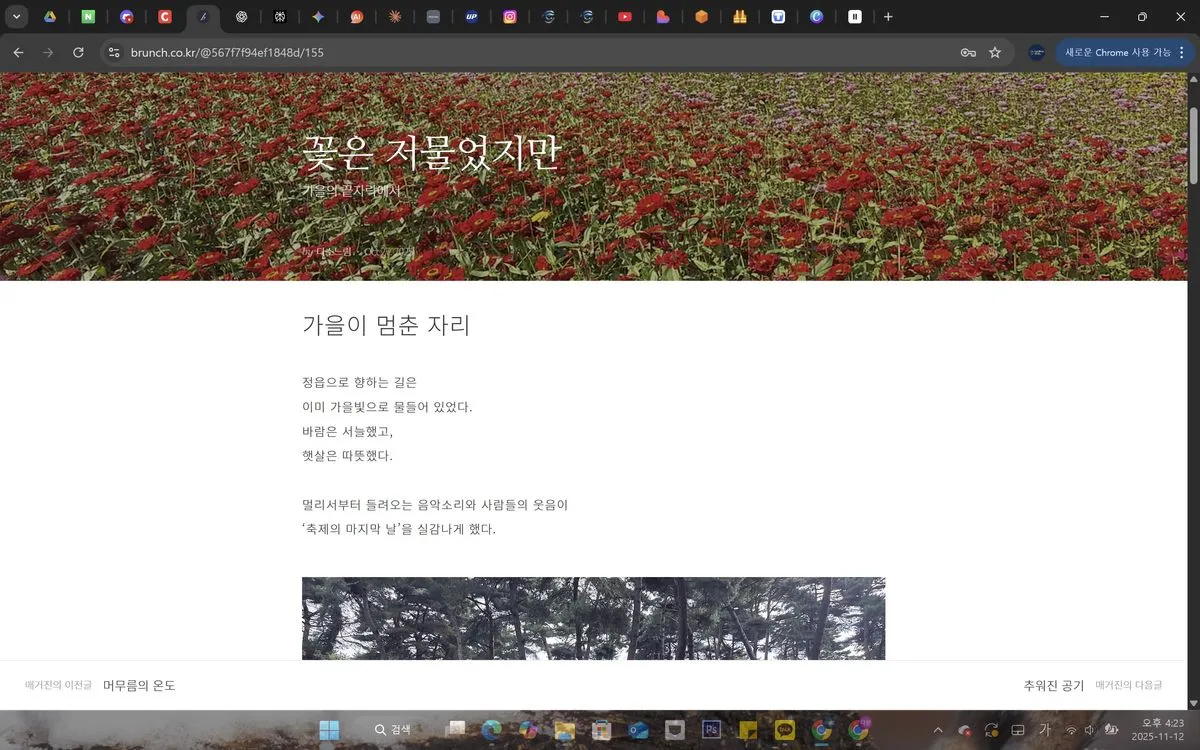This screenshot has width=1200, height=750.
Task: Show hidden system tray icons
Action: [x=938, y=730]
